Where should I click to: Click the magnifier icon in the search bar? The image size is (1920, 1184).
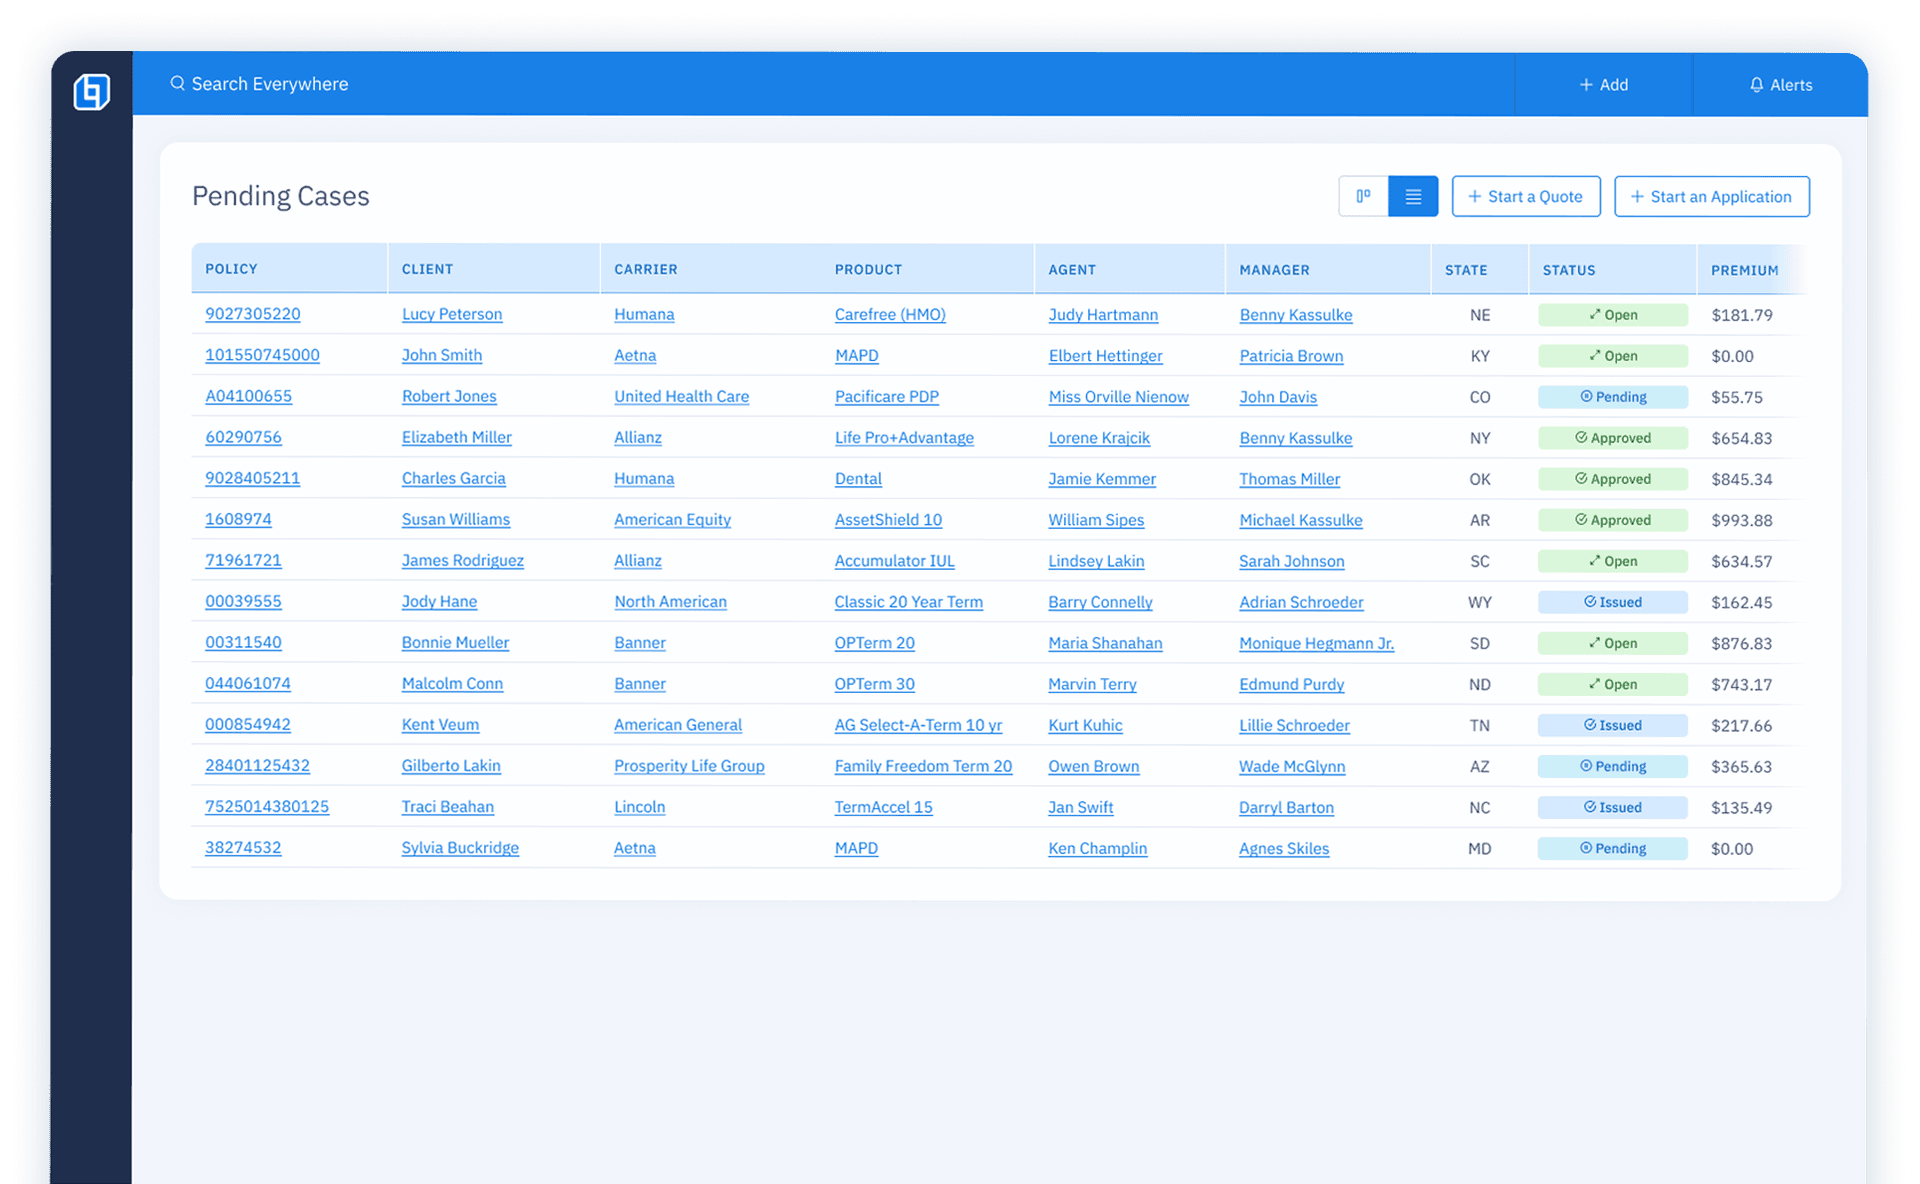[178, 84]
